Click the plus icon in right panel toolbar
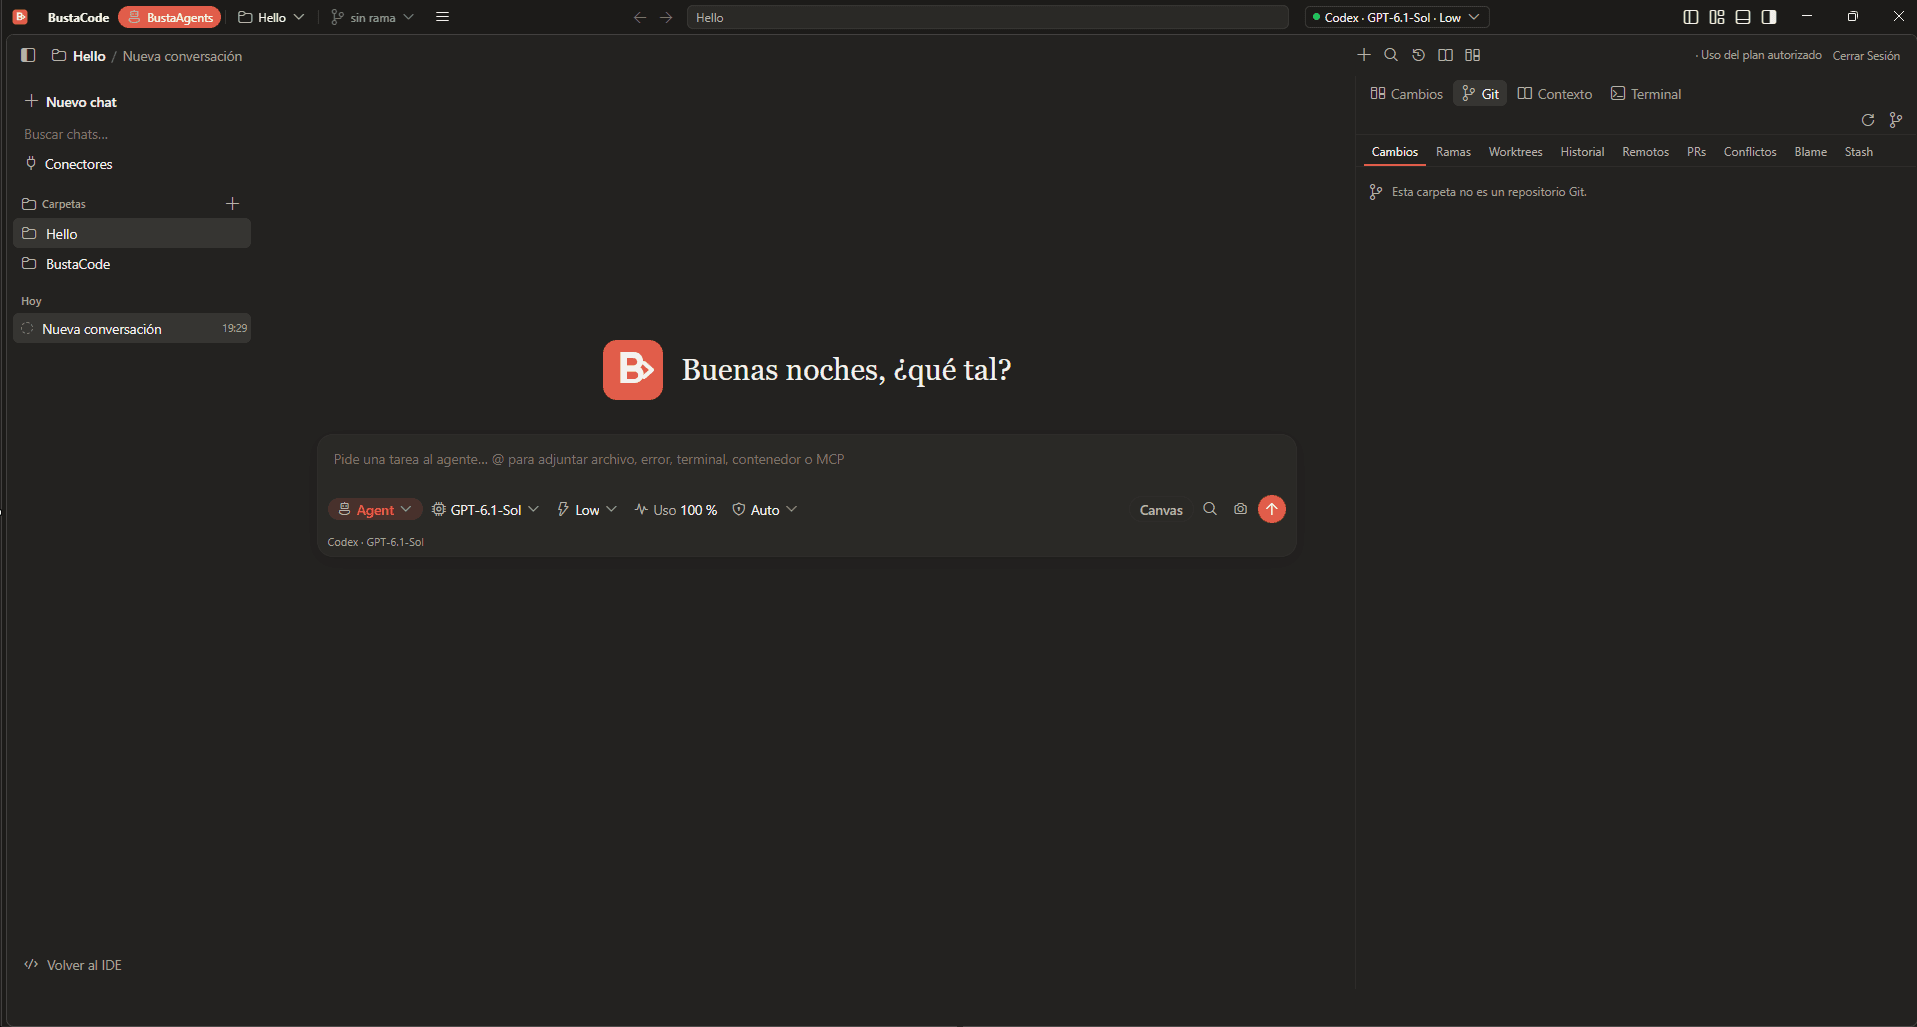The width and height of the screenshot is (1917, 1027). pyautogui.click(x=1364, y=54)
